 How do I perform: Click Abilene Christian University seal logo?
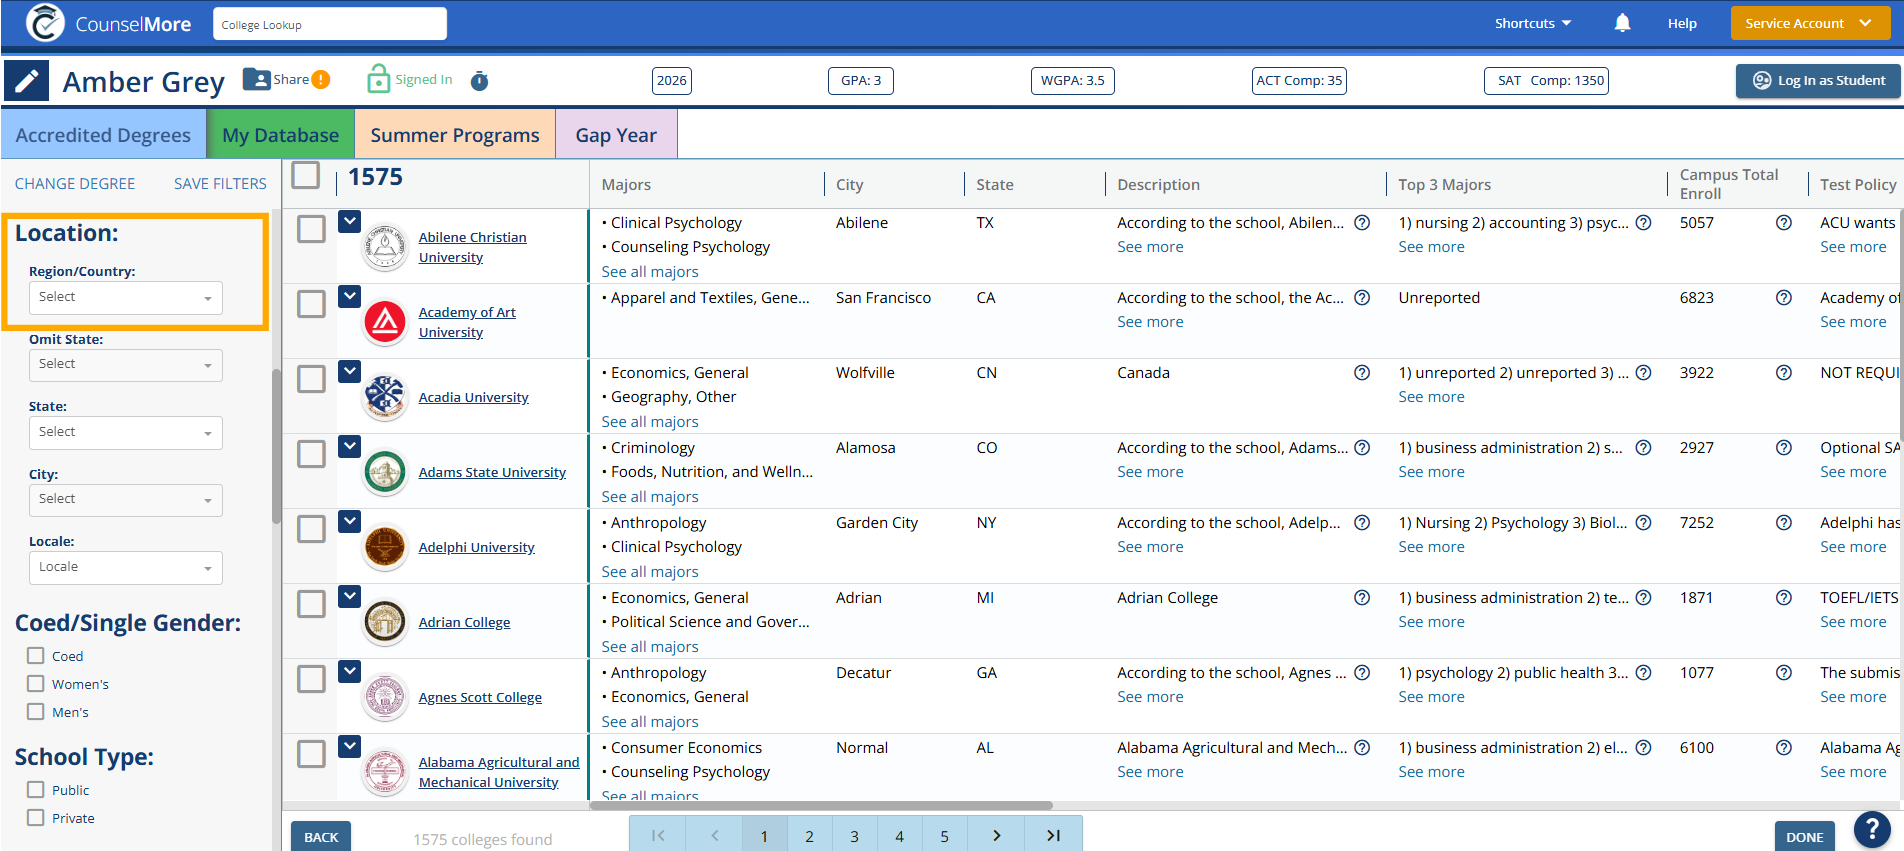tap(385, 247)
